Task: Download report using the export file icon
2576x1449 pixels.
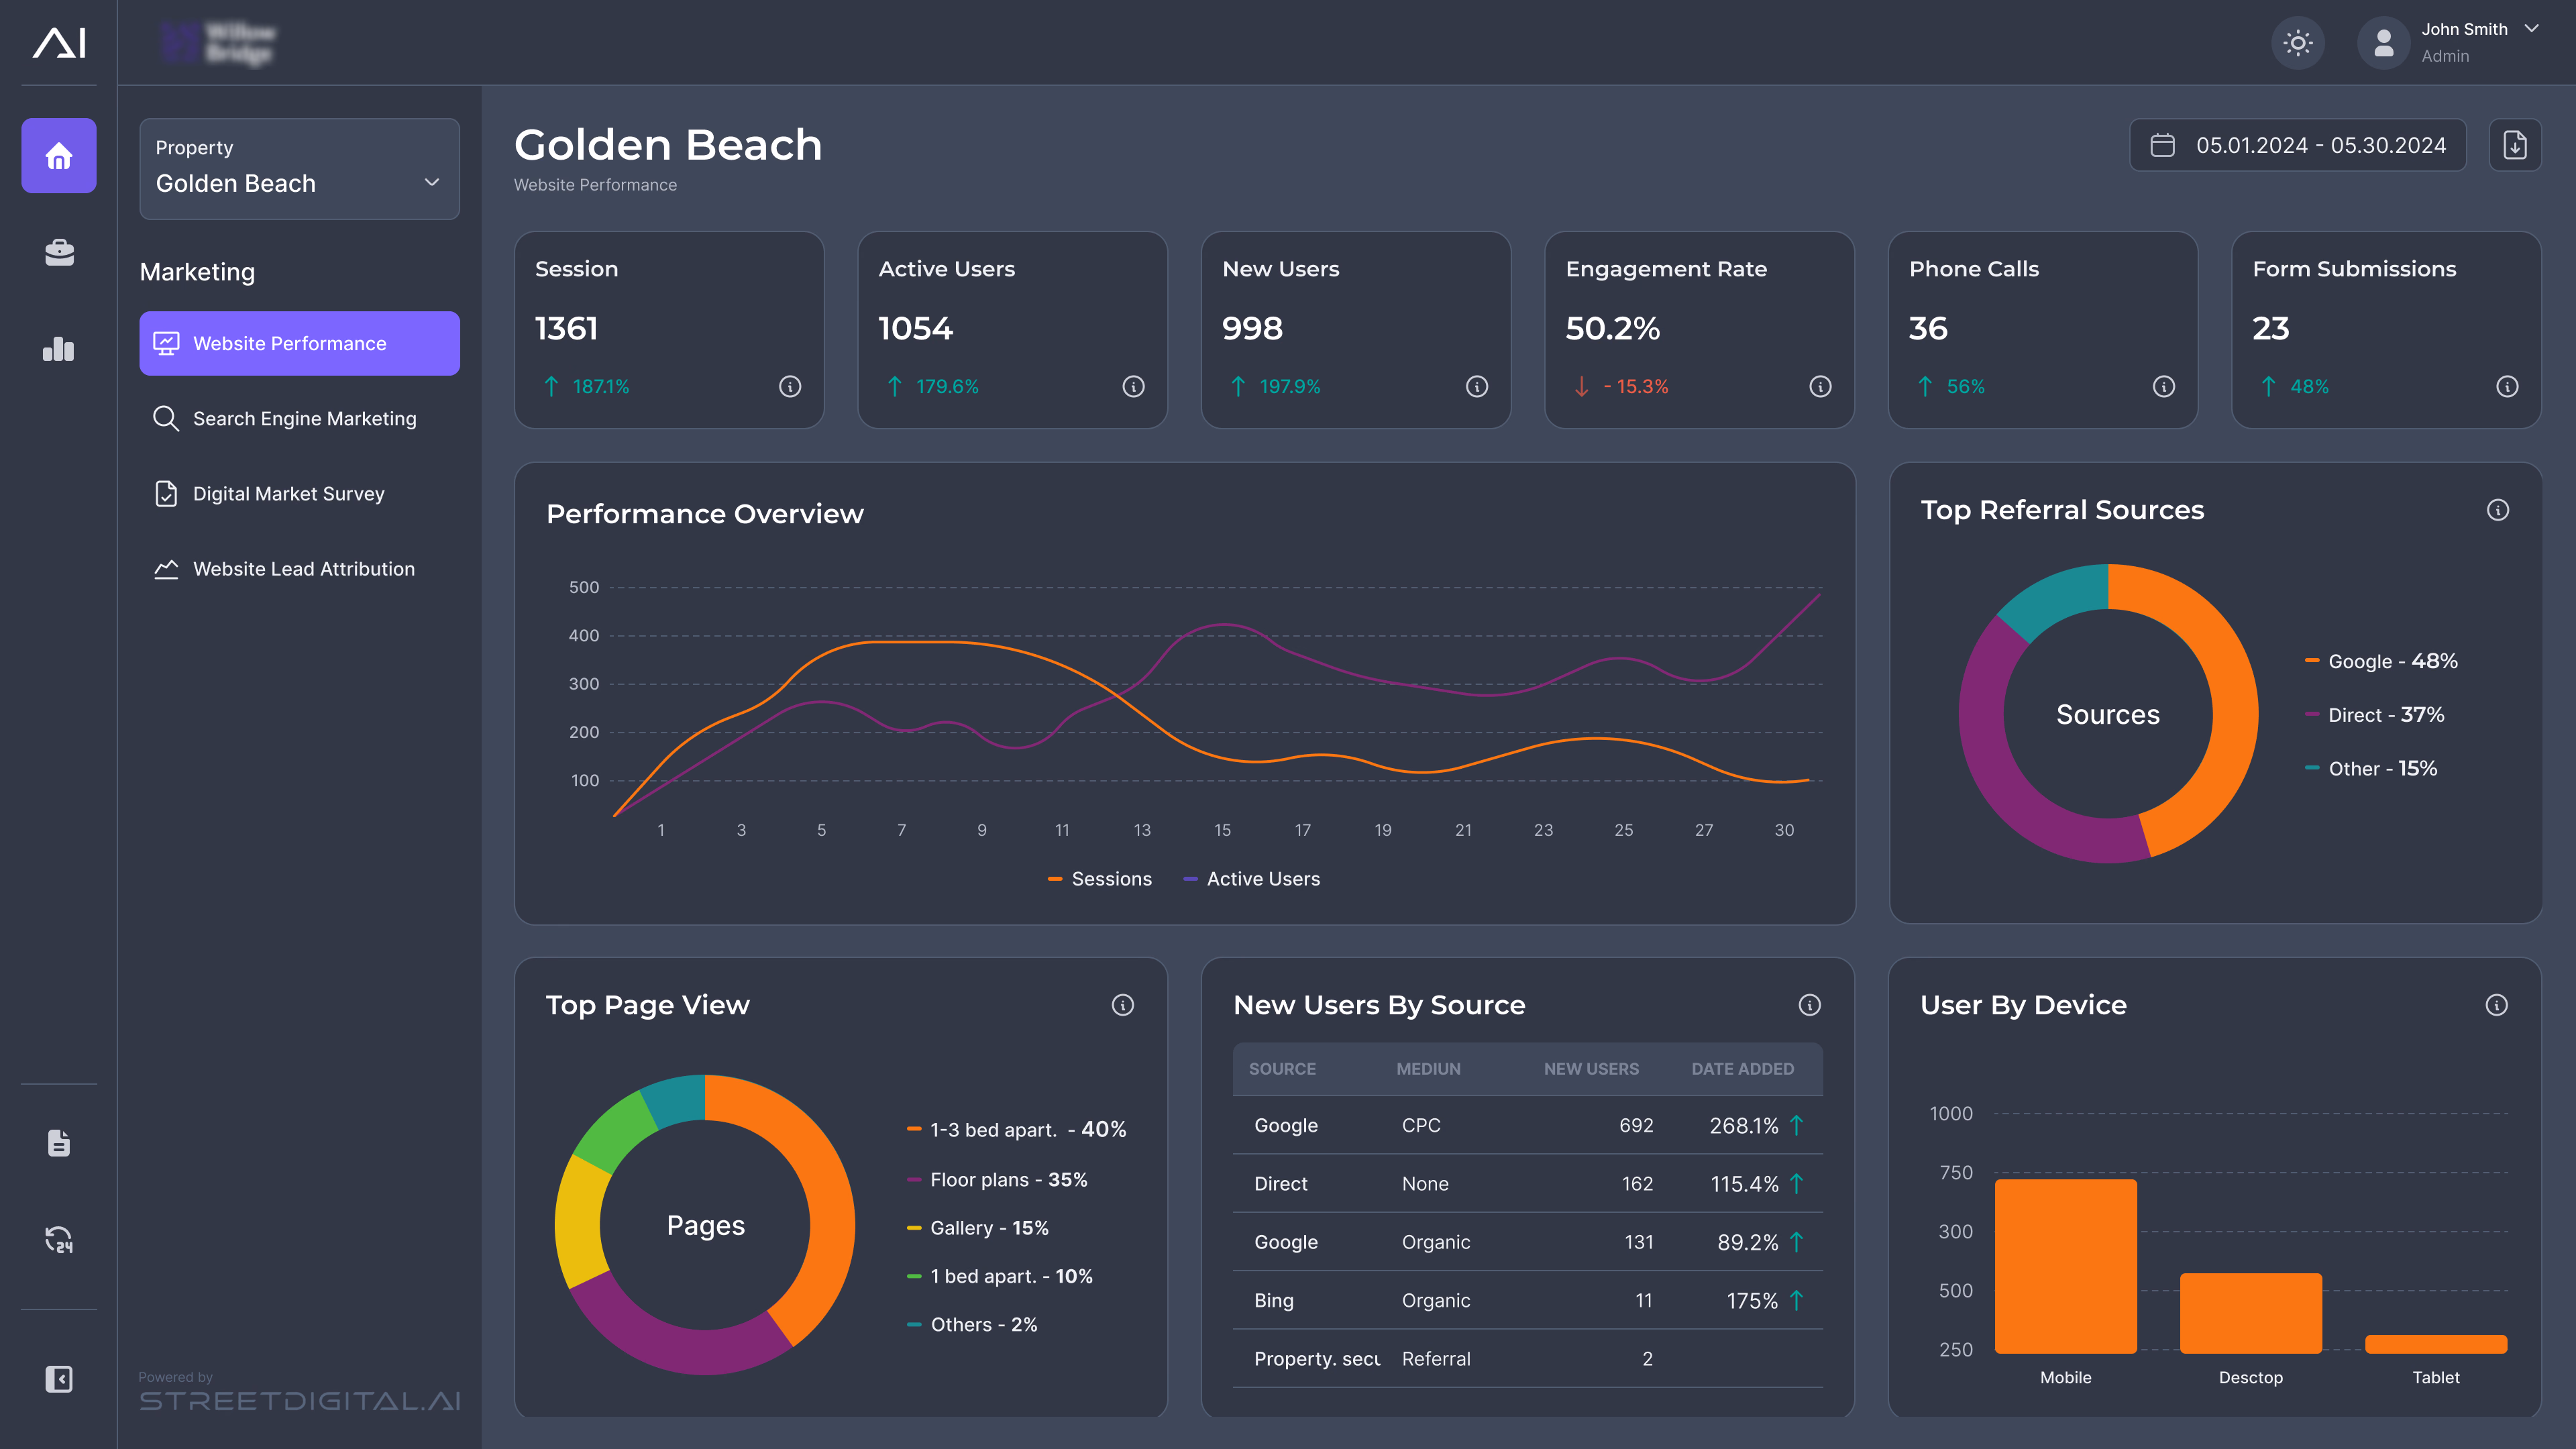Action: point(2515,145)
